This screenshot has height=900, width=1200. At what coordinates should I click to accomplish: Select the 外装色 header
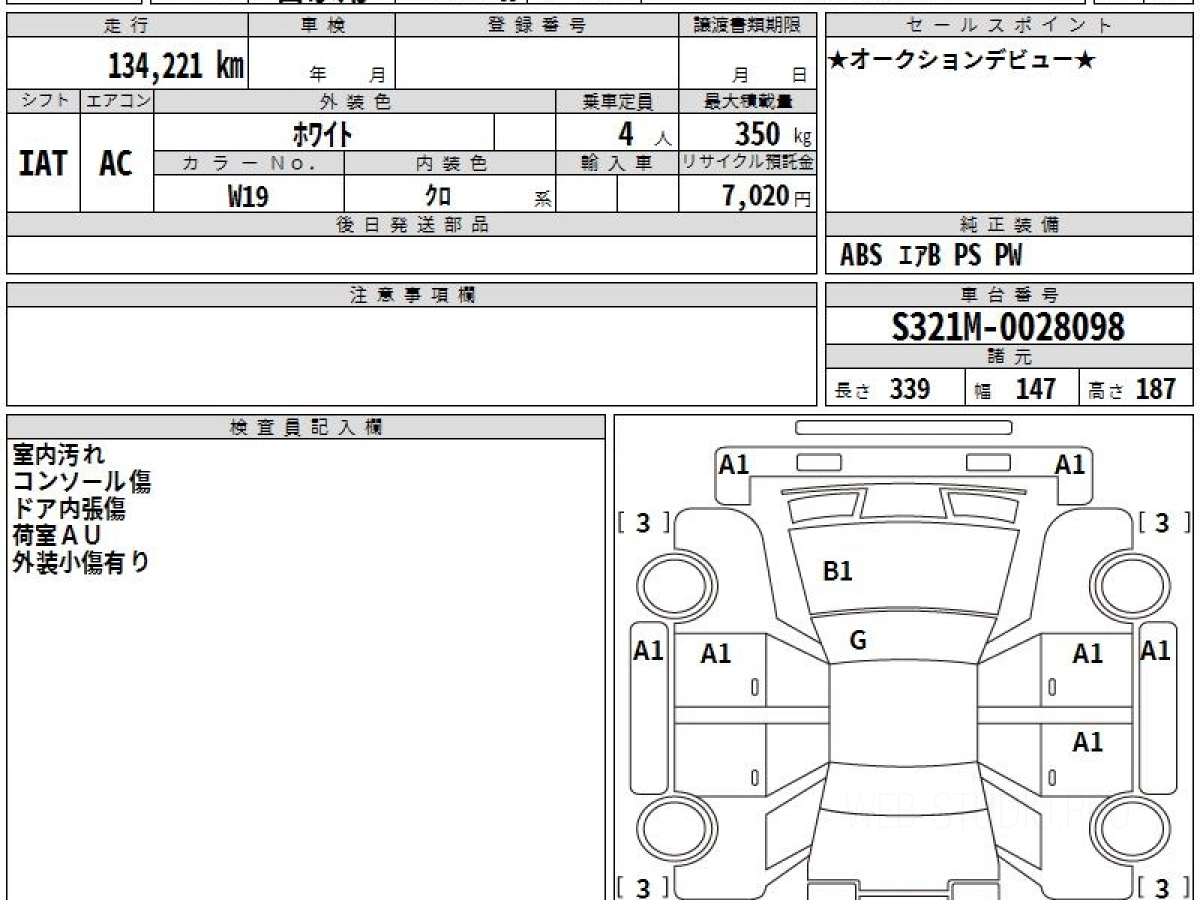355,101
